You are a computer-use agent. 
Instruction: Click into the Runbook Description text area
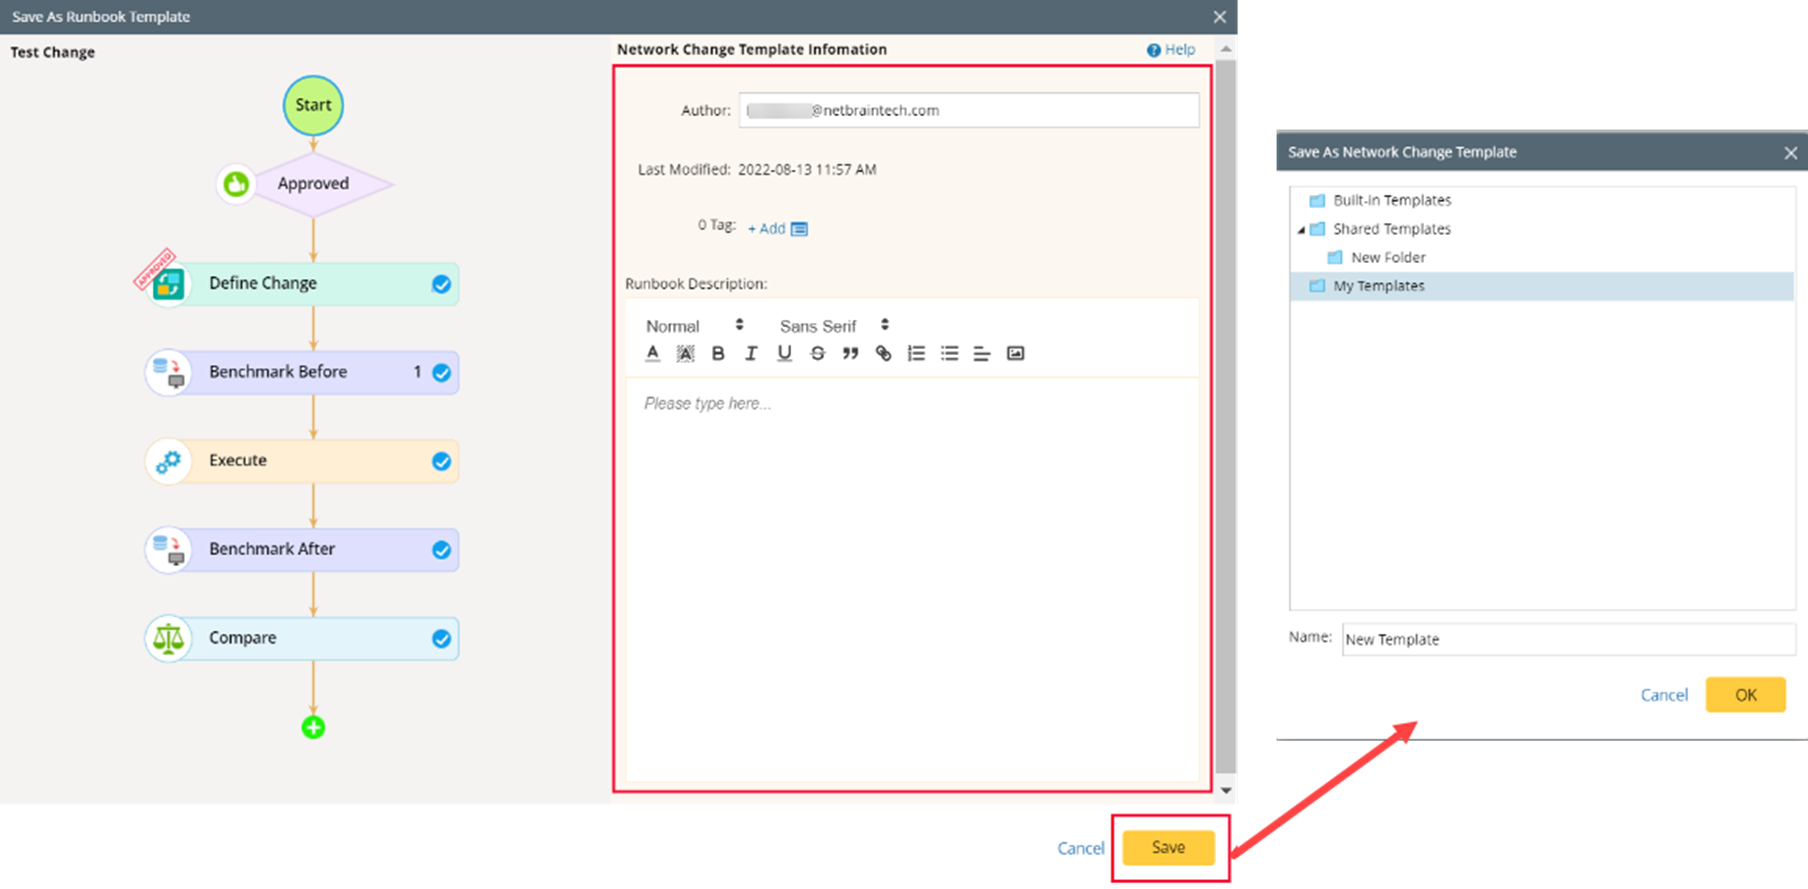912,578
